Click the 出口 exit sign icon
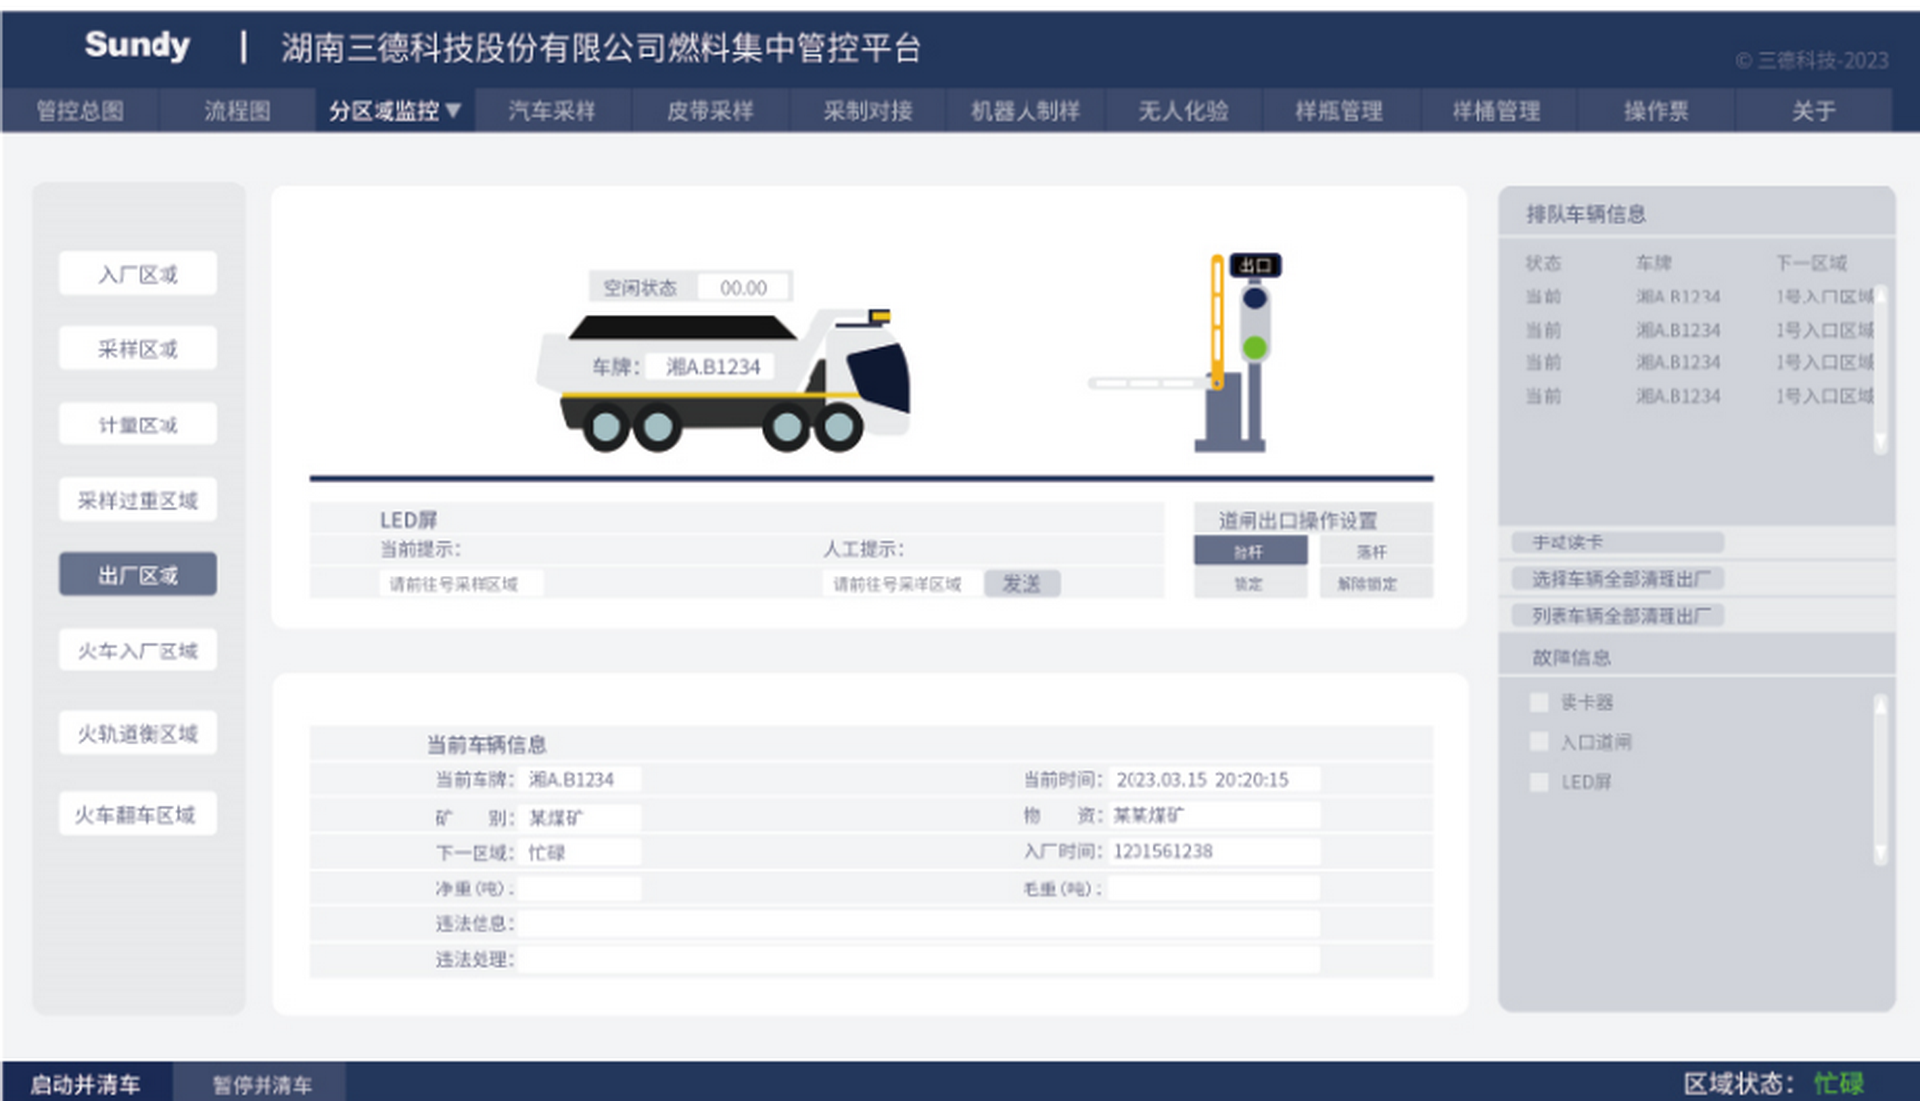 tap(1255, 265)
